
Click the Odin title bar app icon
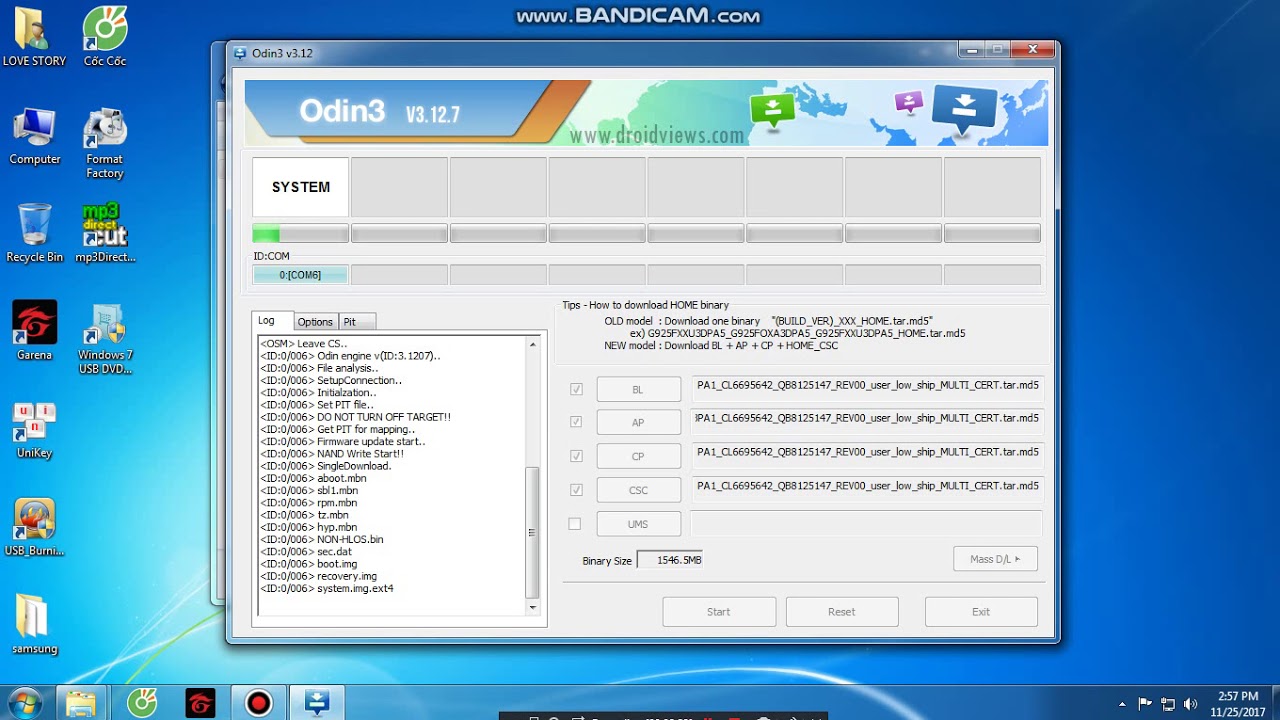pos(240,53)
